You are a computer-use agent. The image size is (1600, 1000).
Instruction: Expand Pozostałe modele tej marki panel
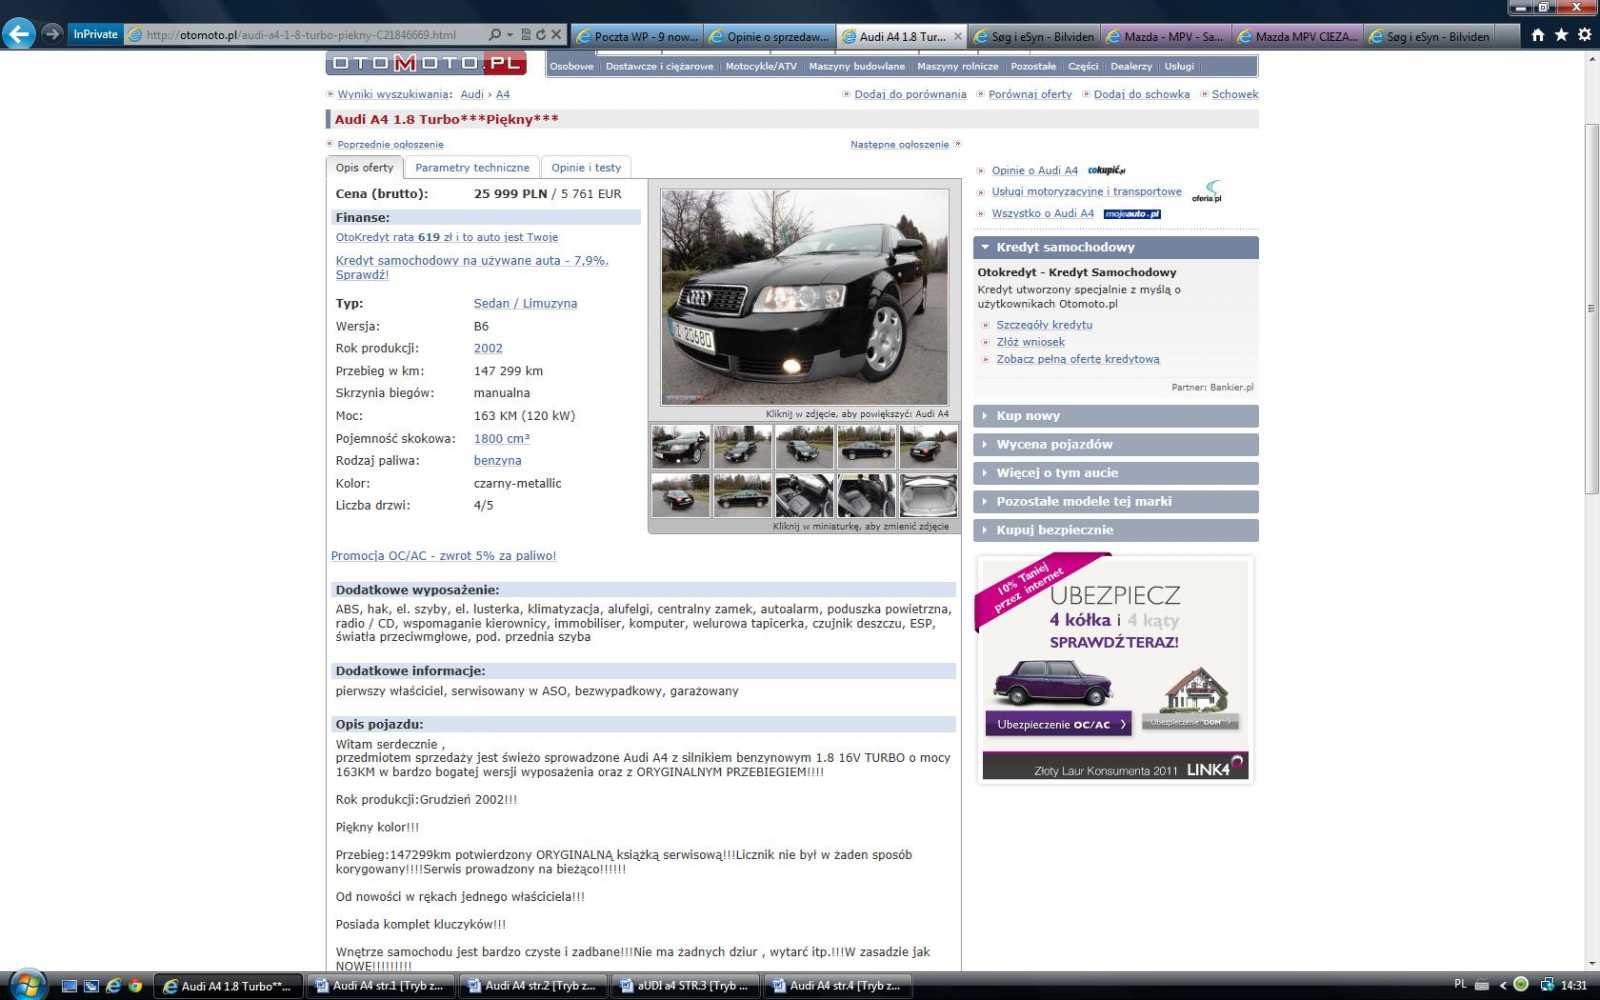tap(1115, 502)
